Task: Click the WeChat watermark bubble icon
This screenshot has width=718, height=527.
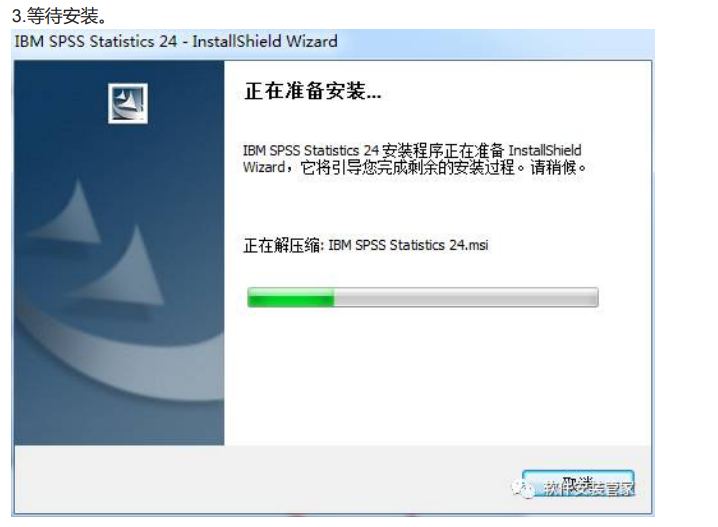Action: click(522, 489)
